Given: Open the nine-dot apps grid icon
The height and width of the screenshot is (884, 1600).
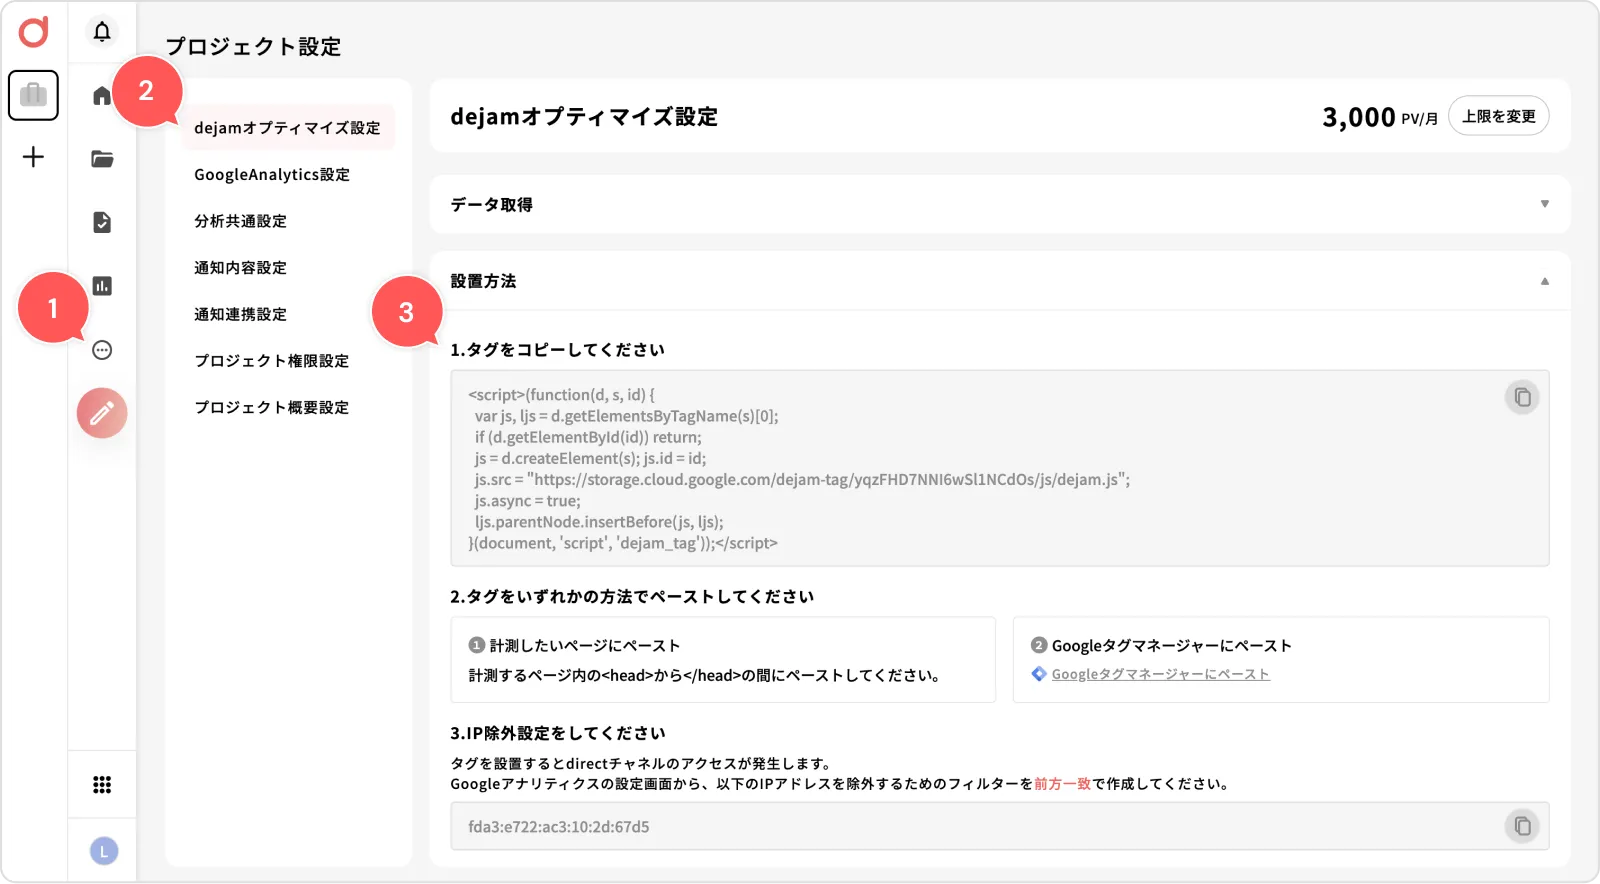Looking at the screenshot, I should (x=102, y=785).
